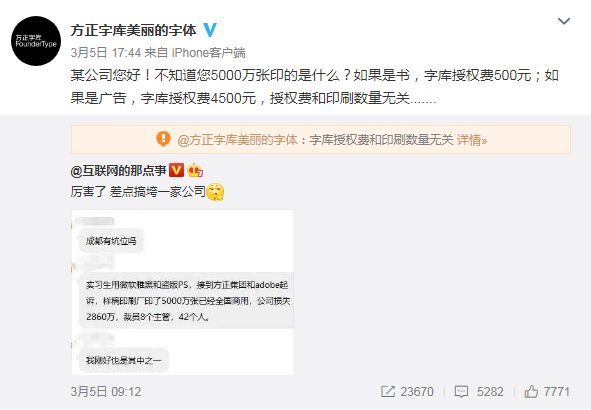
Task: Open the 详情» link in banner
Action: tap(472, 140)
